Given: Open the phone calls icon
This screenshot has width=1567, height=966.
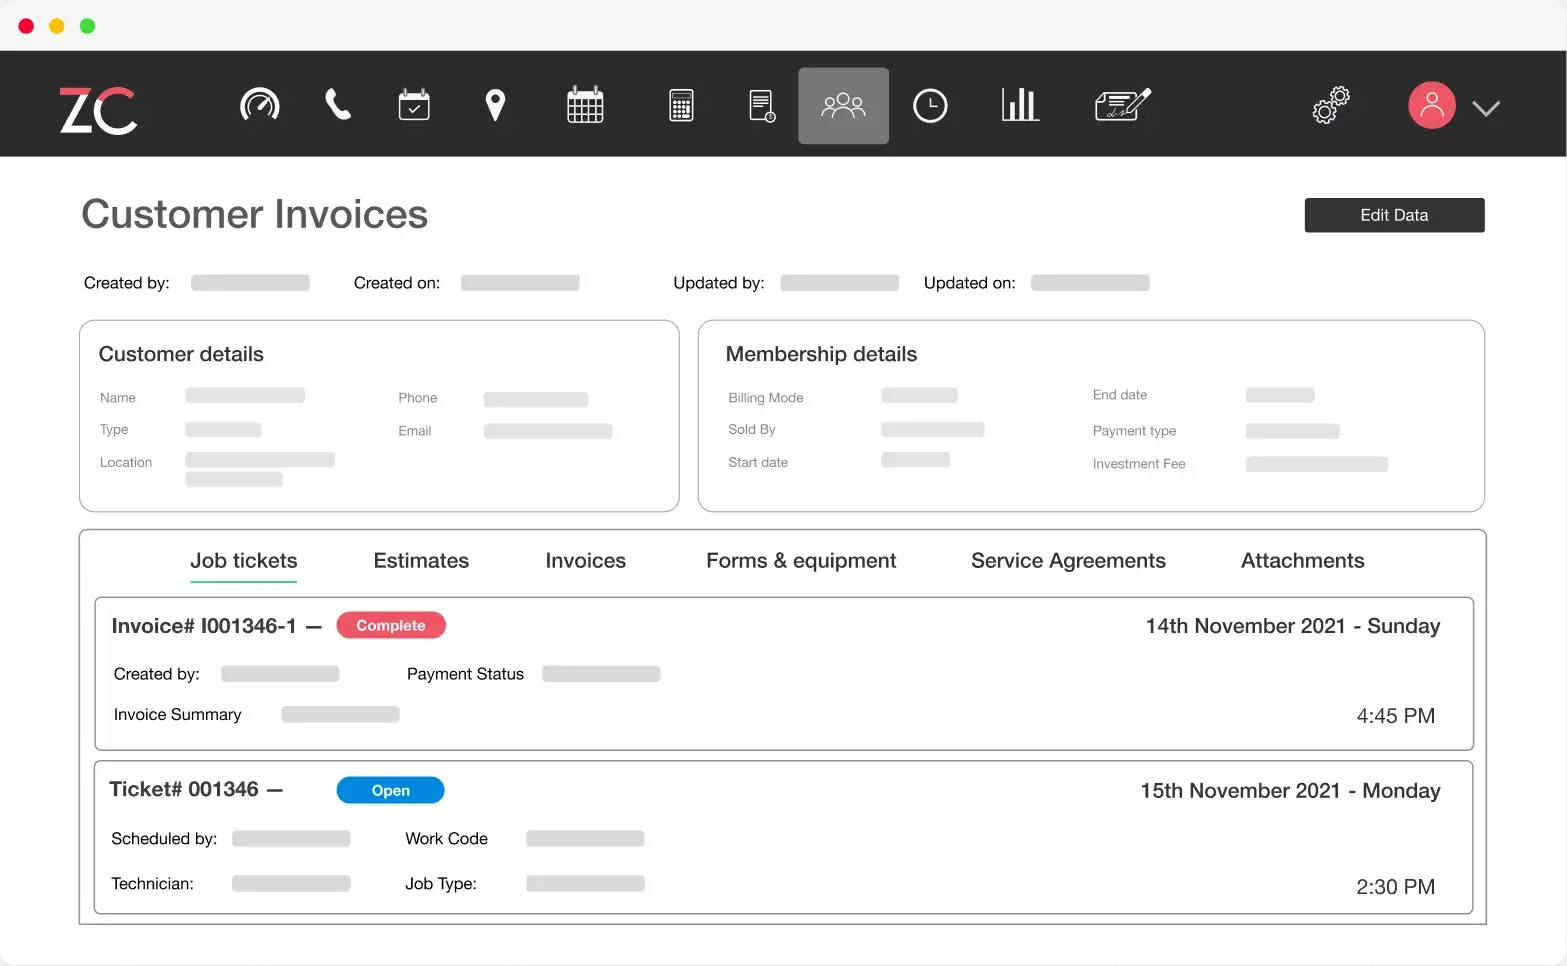Looking at the screenshot, I should pyautogui.click(x=338, y=104).
